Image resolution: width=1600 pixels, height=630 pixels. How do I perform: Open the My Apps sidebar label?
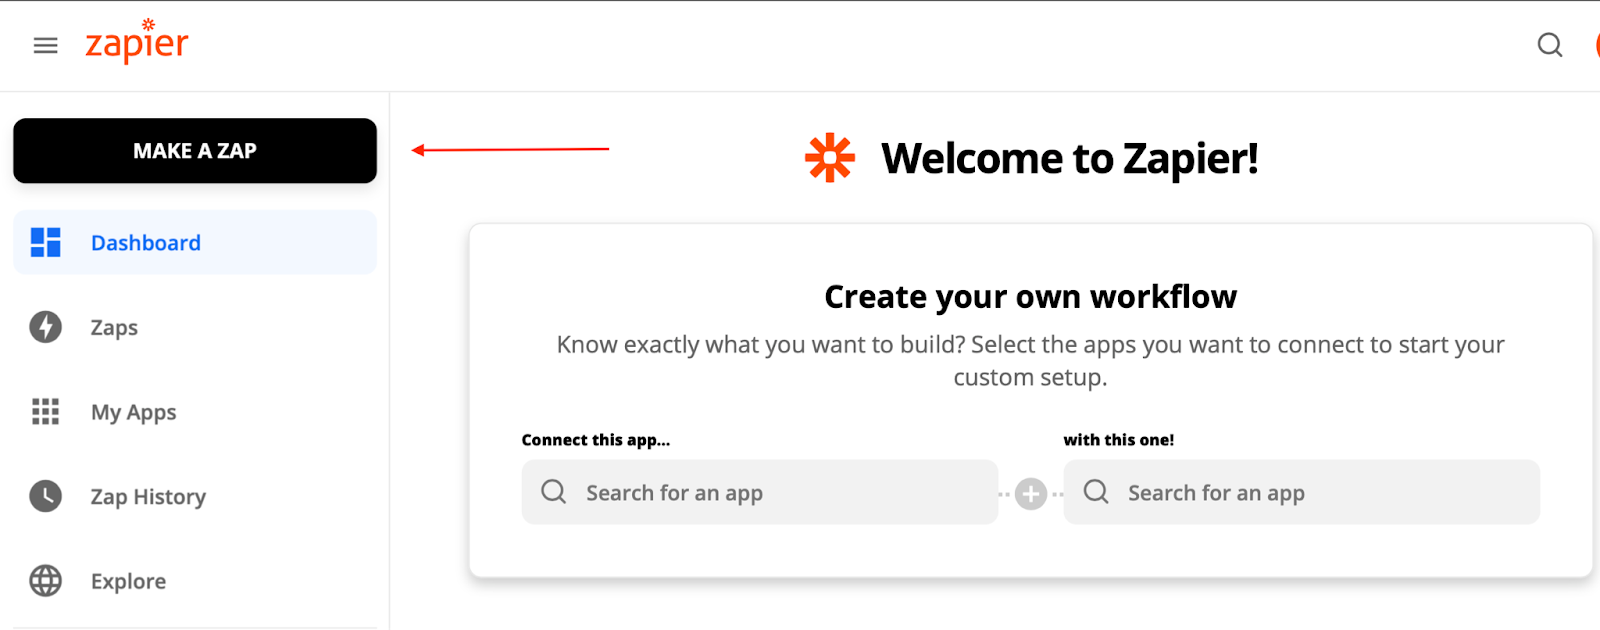(134, 412)
